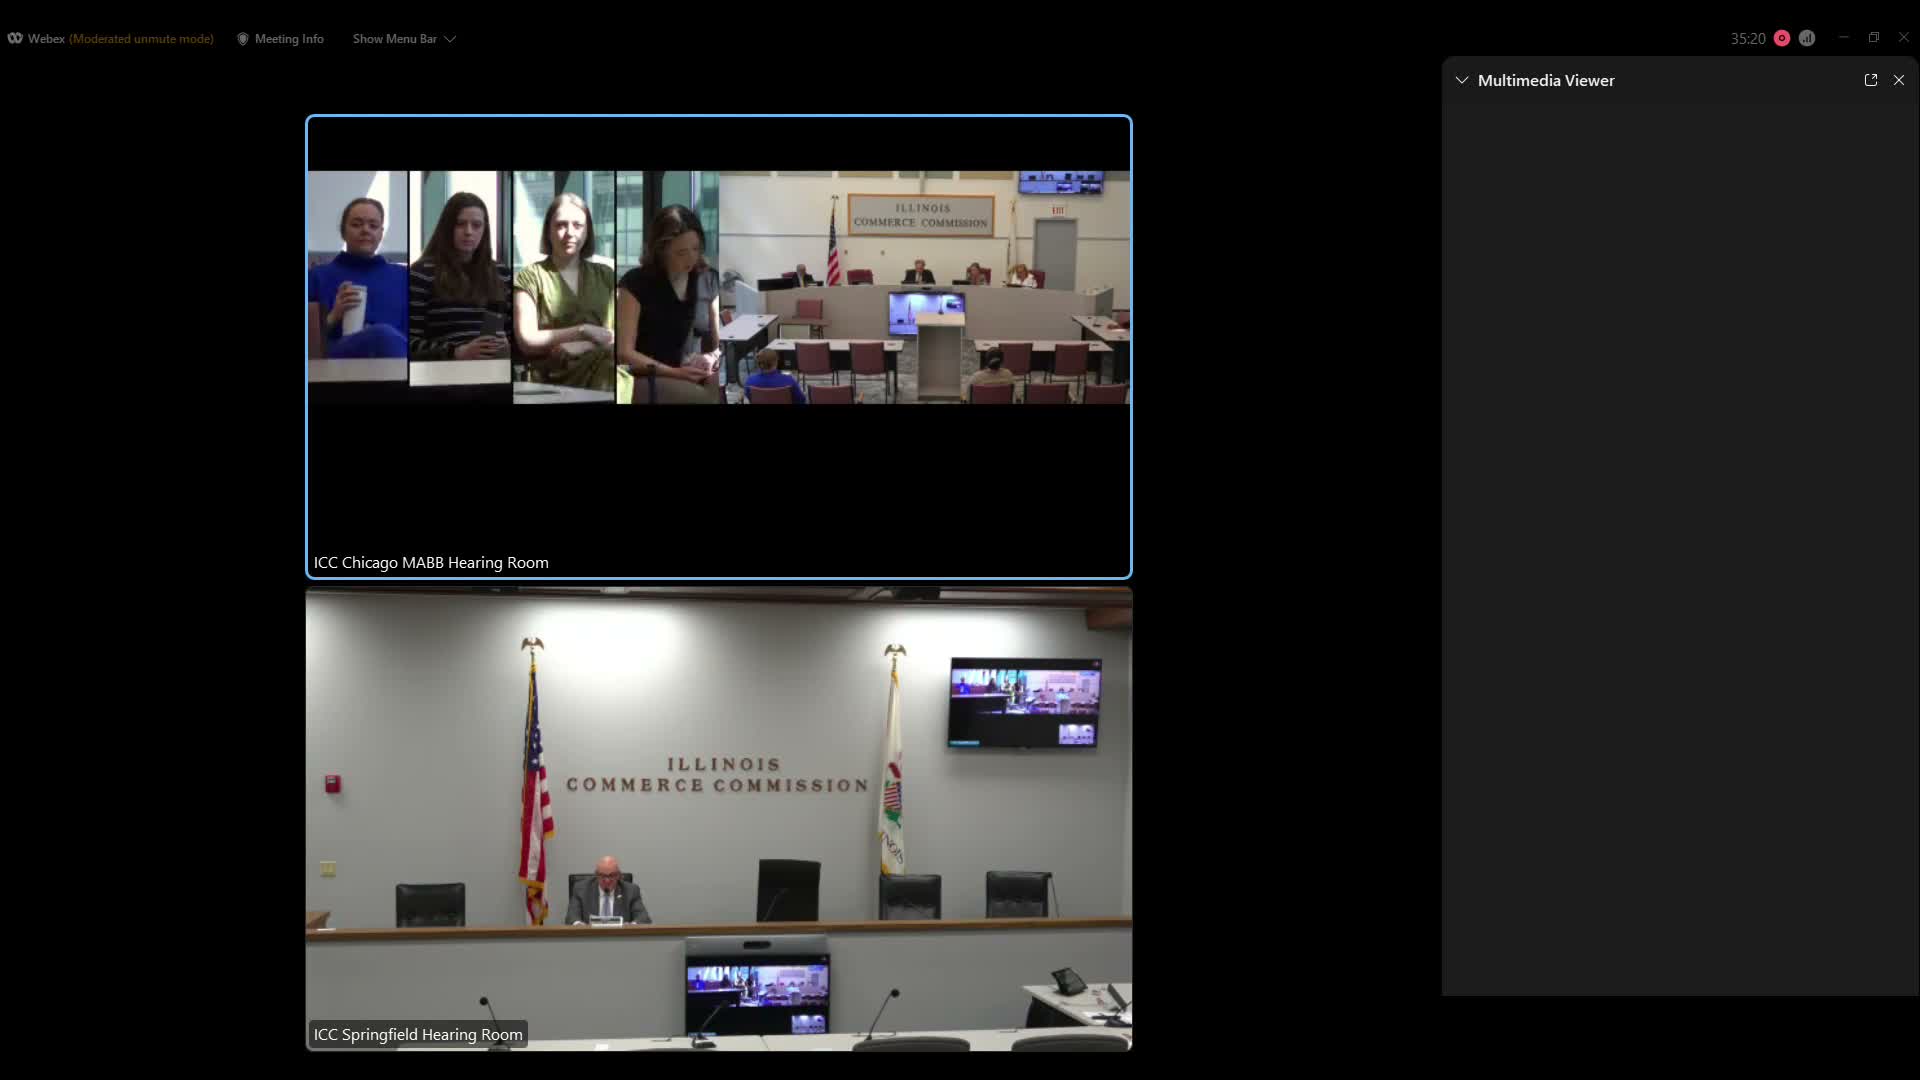Open the network signal quality indicator
The width and height of the screenshot is (1920, 1080).
[1806, 39]
